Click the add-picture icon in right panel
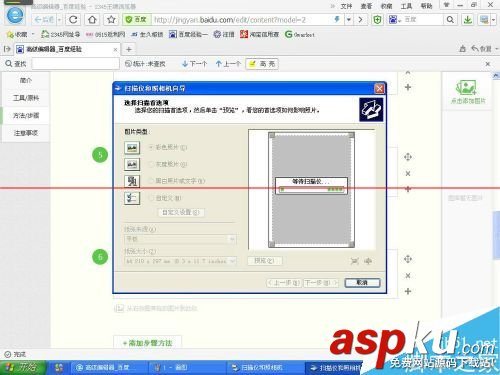Viewport: 500px width, 375px height. point(466,88)
